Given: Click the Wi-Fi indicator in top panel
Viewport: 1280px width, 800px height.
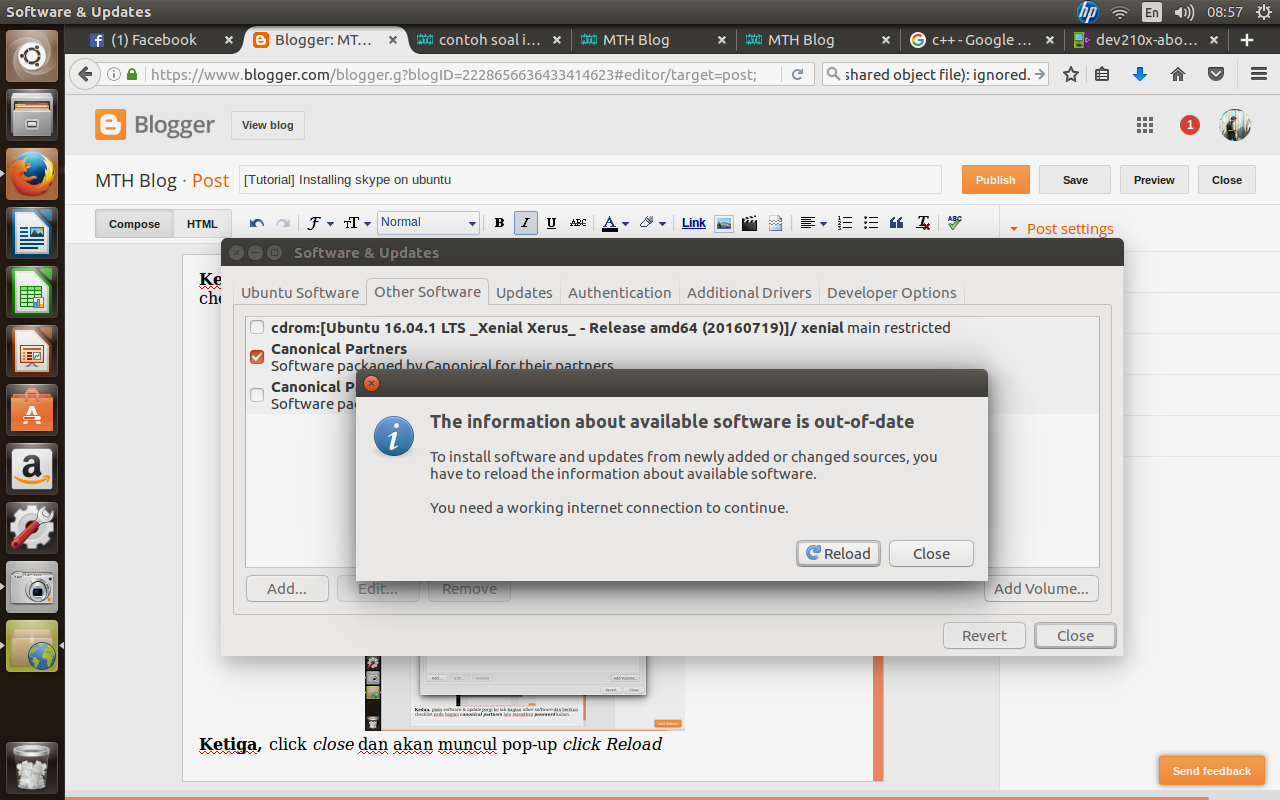Looking at the screenshot, I should (1120, 12).
